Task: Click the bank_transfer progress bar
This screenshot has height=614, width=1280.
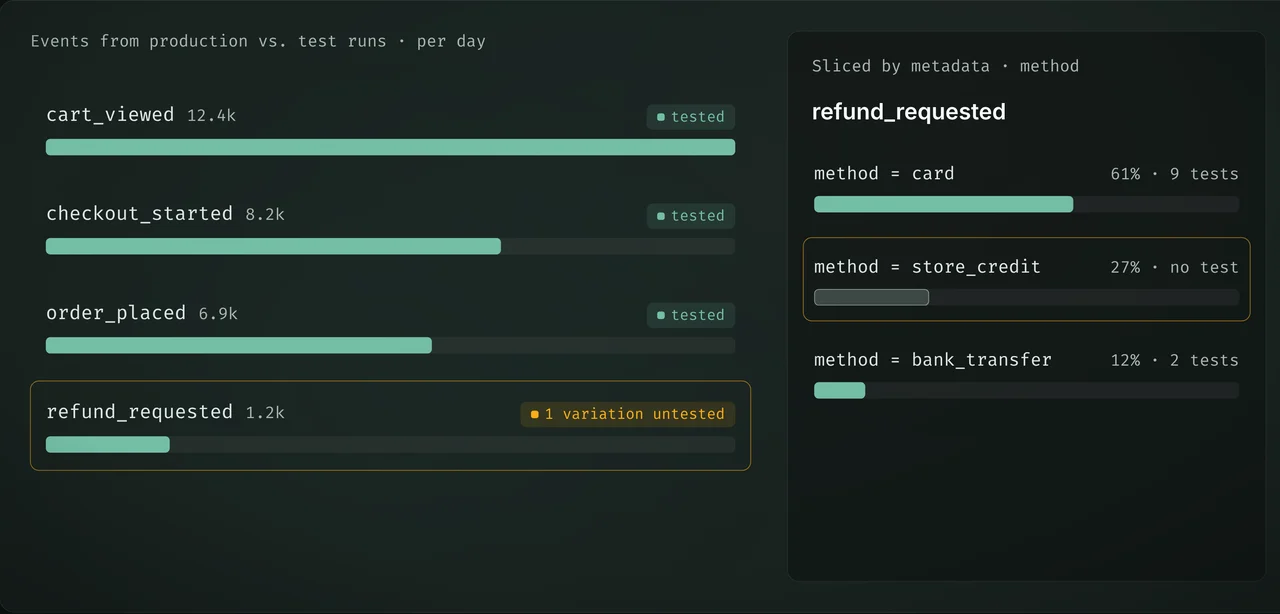Action: click(1026, 390)
